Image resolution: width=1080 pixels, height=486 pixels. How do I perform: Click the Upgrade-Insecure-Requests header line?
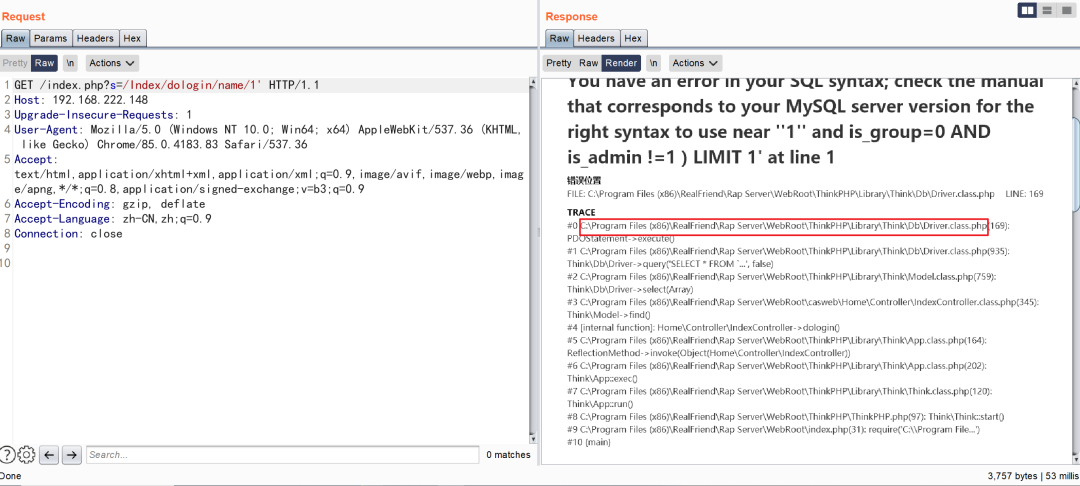[103, 115]
